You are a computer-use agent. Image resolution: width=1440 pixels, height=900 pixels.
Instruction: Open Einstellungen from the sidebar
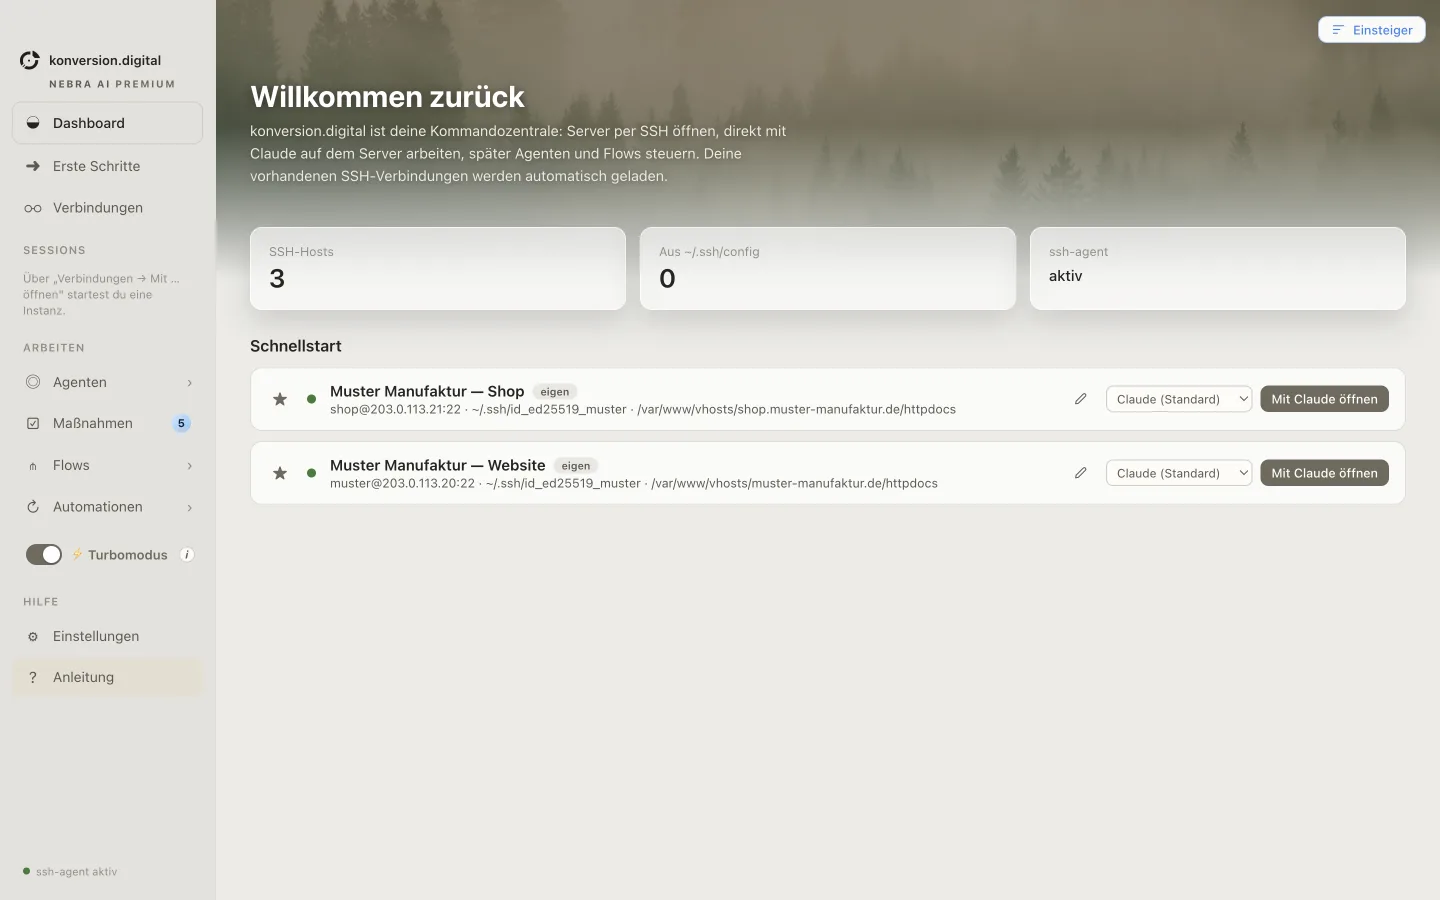(107, 636)
